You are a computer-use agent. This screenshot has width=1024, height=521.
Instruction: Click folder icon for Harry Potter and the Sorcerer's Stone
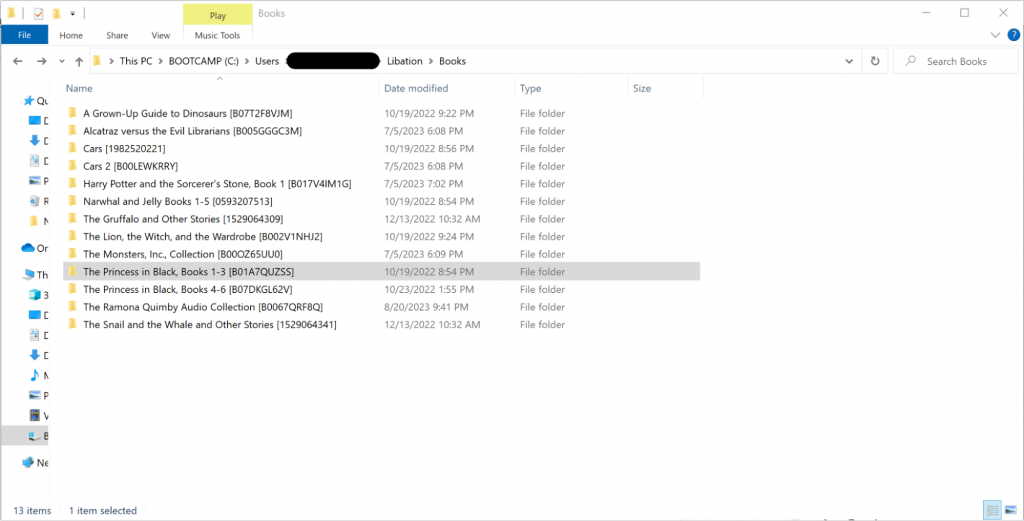tap(72, 183)
